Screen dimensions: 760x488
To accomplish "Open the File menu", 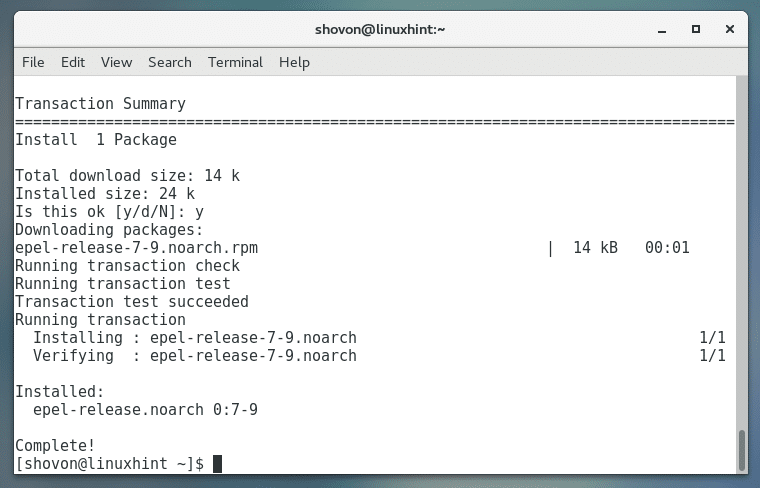I will [33, 62].
